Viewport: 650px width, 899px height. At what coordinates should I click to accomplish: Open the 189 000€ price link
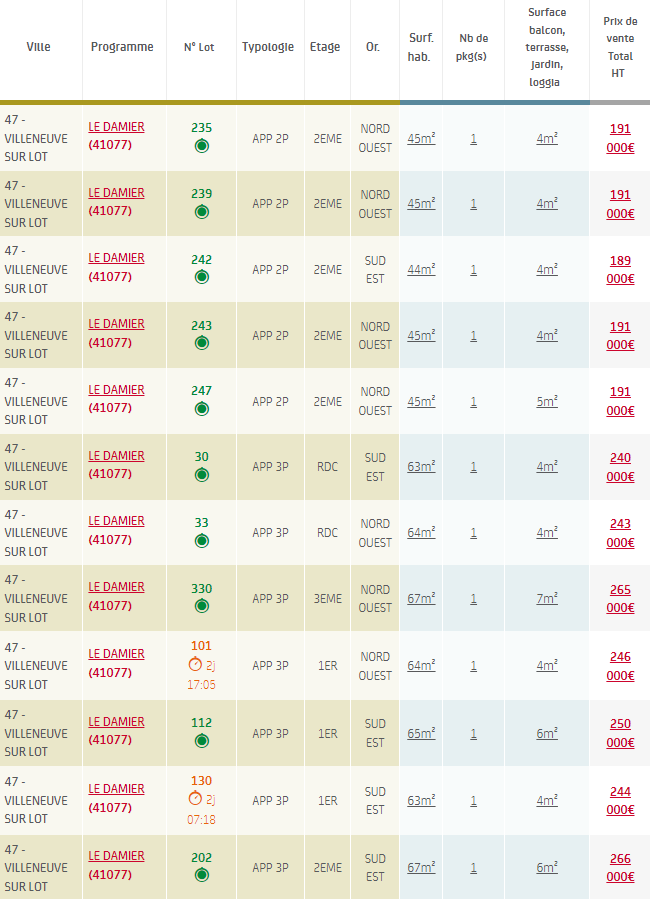tap(620, 269)
